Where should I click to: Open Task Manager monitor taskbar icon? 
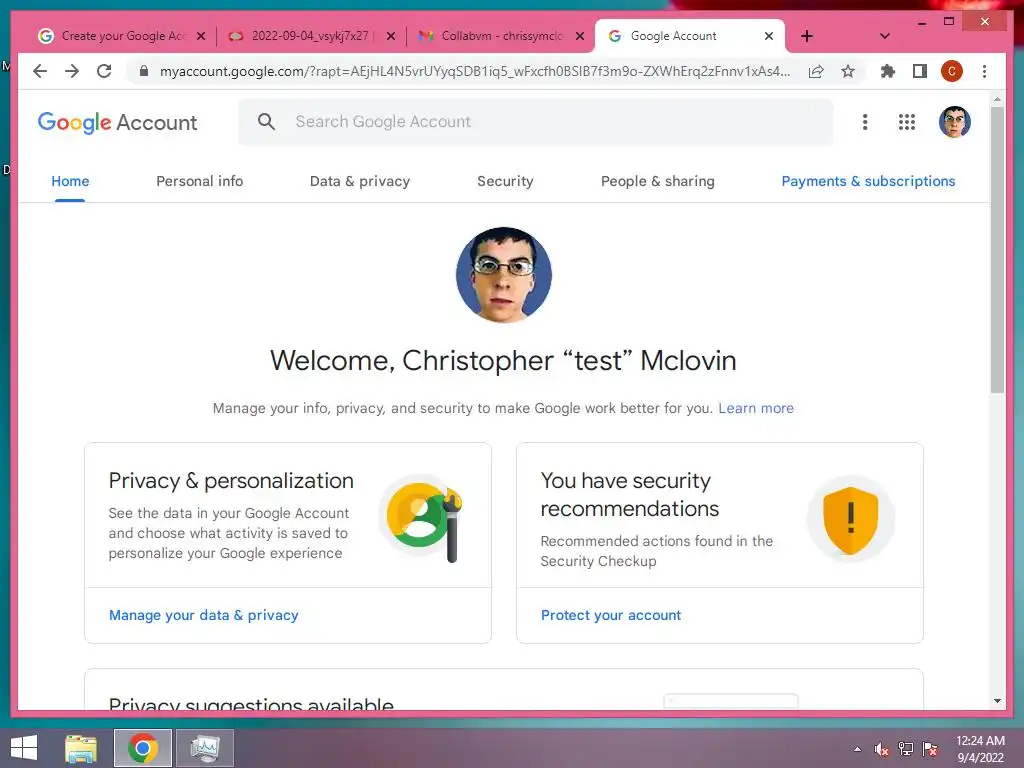pyautogui.click(x=205, y=748)
